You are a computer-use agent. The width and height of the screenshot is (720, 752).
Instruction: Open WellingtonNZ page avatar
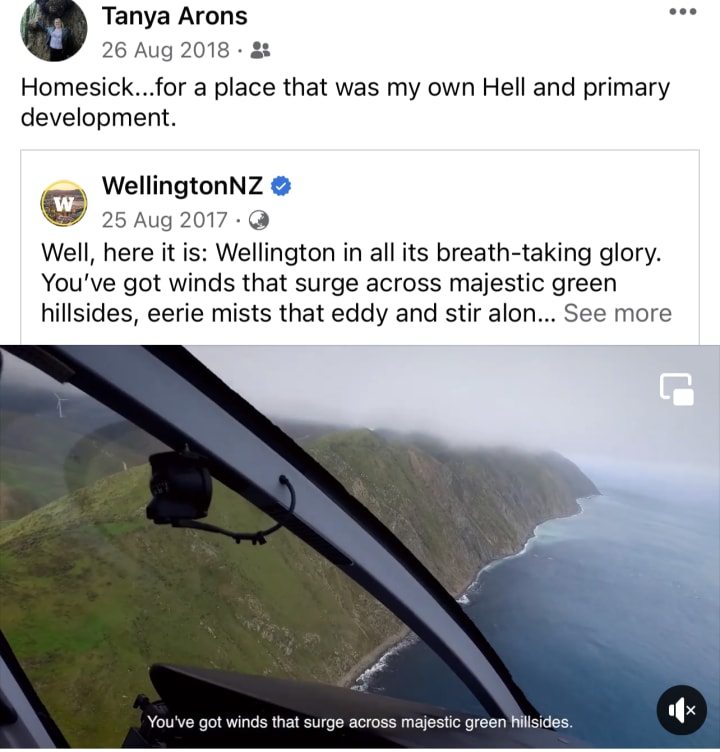(64, 203)
